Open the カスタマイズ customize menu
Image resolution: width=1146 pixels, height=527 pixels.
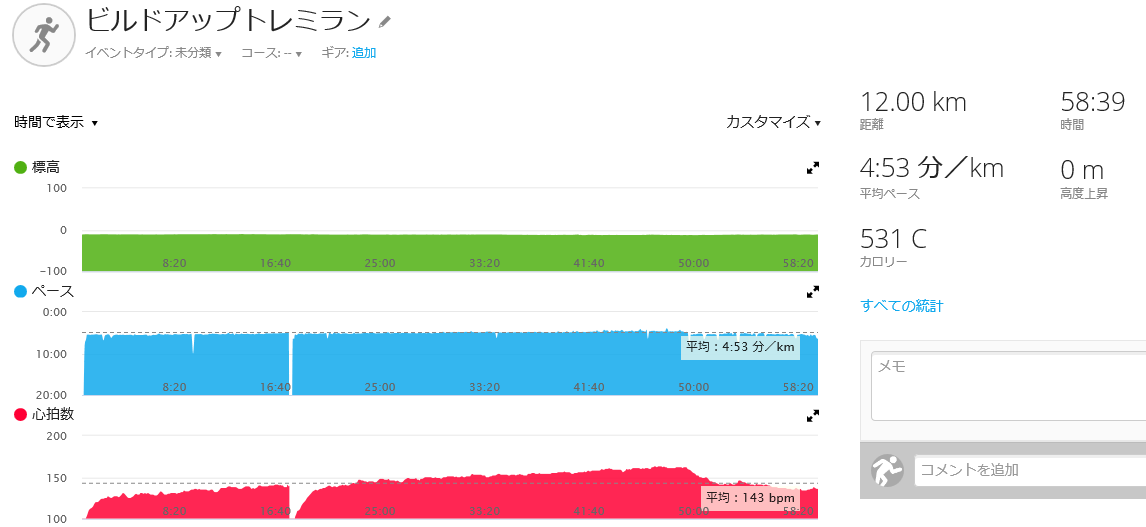tap(773, 122)
